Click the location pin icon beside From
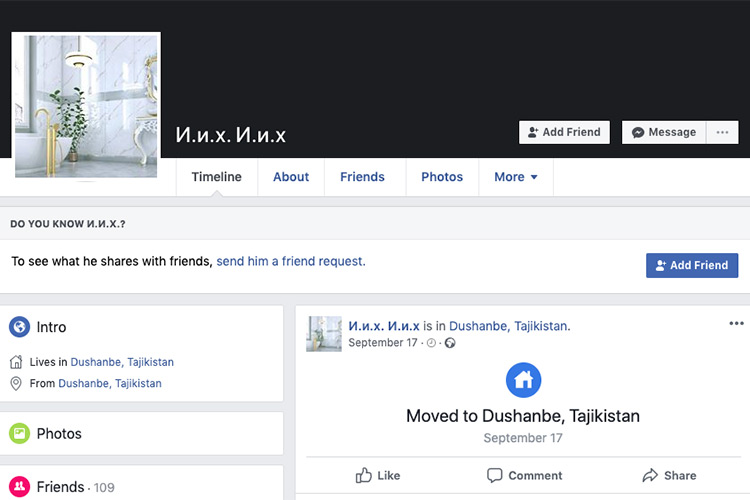 point(16,384)
